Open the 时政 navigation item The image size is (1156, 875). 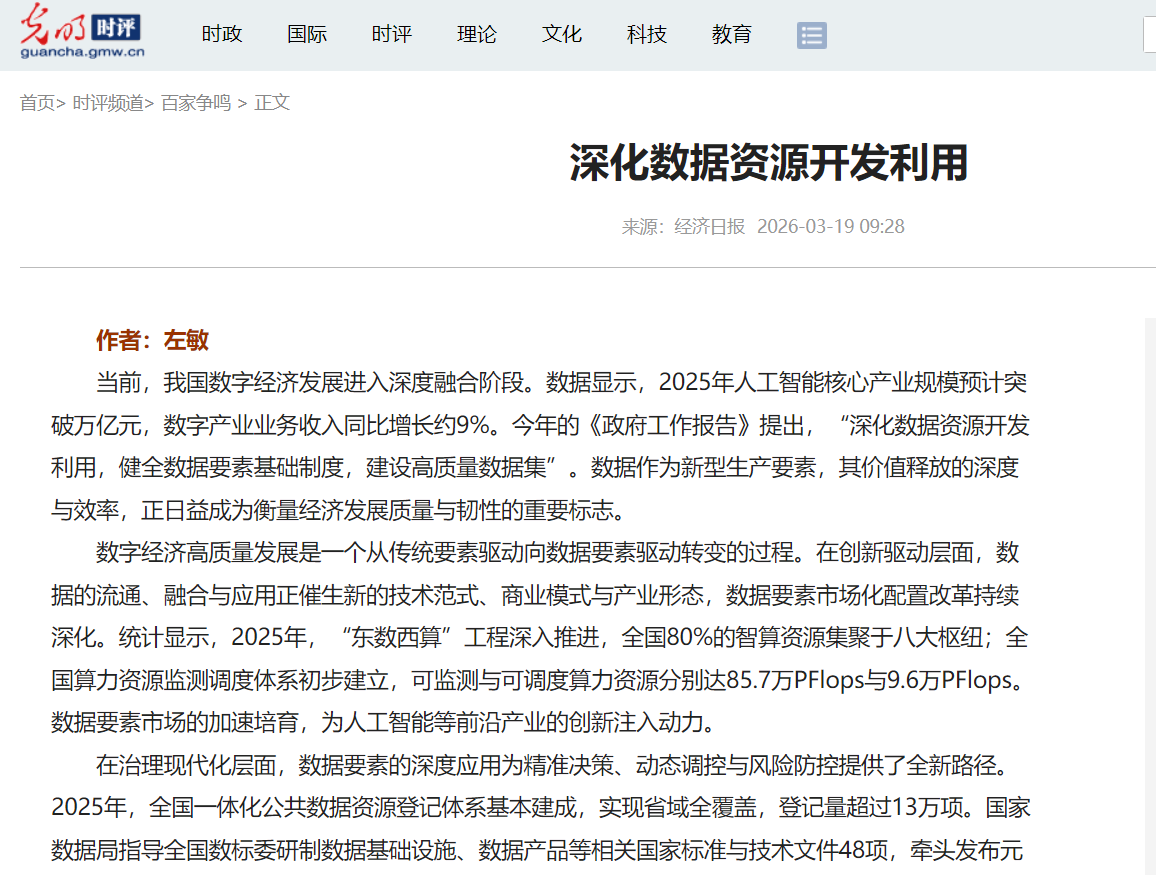[222, 34]
